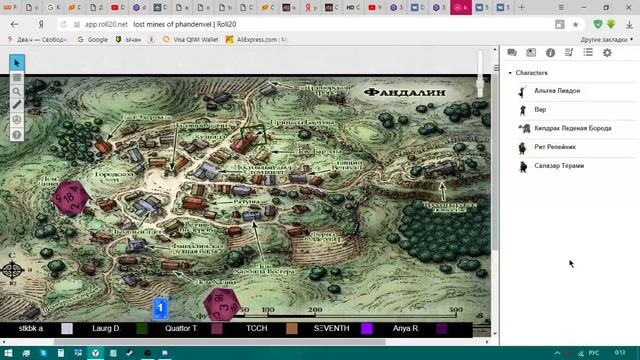
Task: Click SEVENTH bright purple color swatch
Action: (x=367, y=329)
